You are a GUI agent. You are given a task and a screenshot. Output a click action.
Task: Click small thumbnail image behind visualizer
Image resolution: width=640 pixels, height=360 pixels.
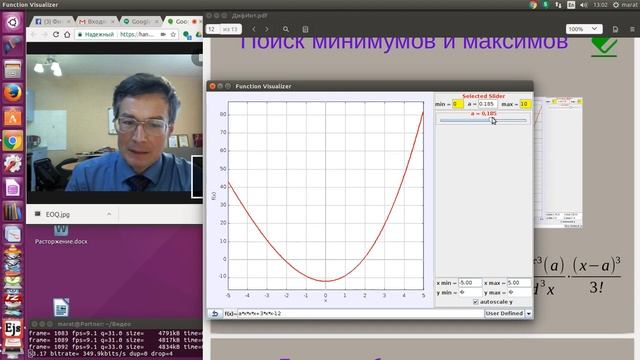pos(558,162)
